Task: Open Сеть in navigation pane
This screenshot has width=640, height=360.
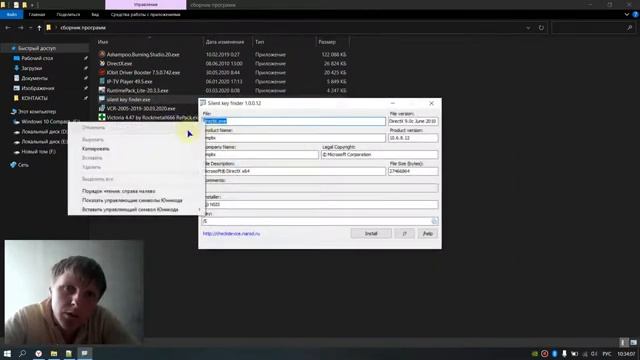Action: pyautogui.click(x=23, y=165)
